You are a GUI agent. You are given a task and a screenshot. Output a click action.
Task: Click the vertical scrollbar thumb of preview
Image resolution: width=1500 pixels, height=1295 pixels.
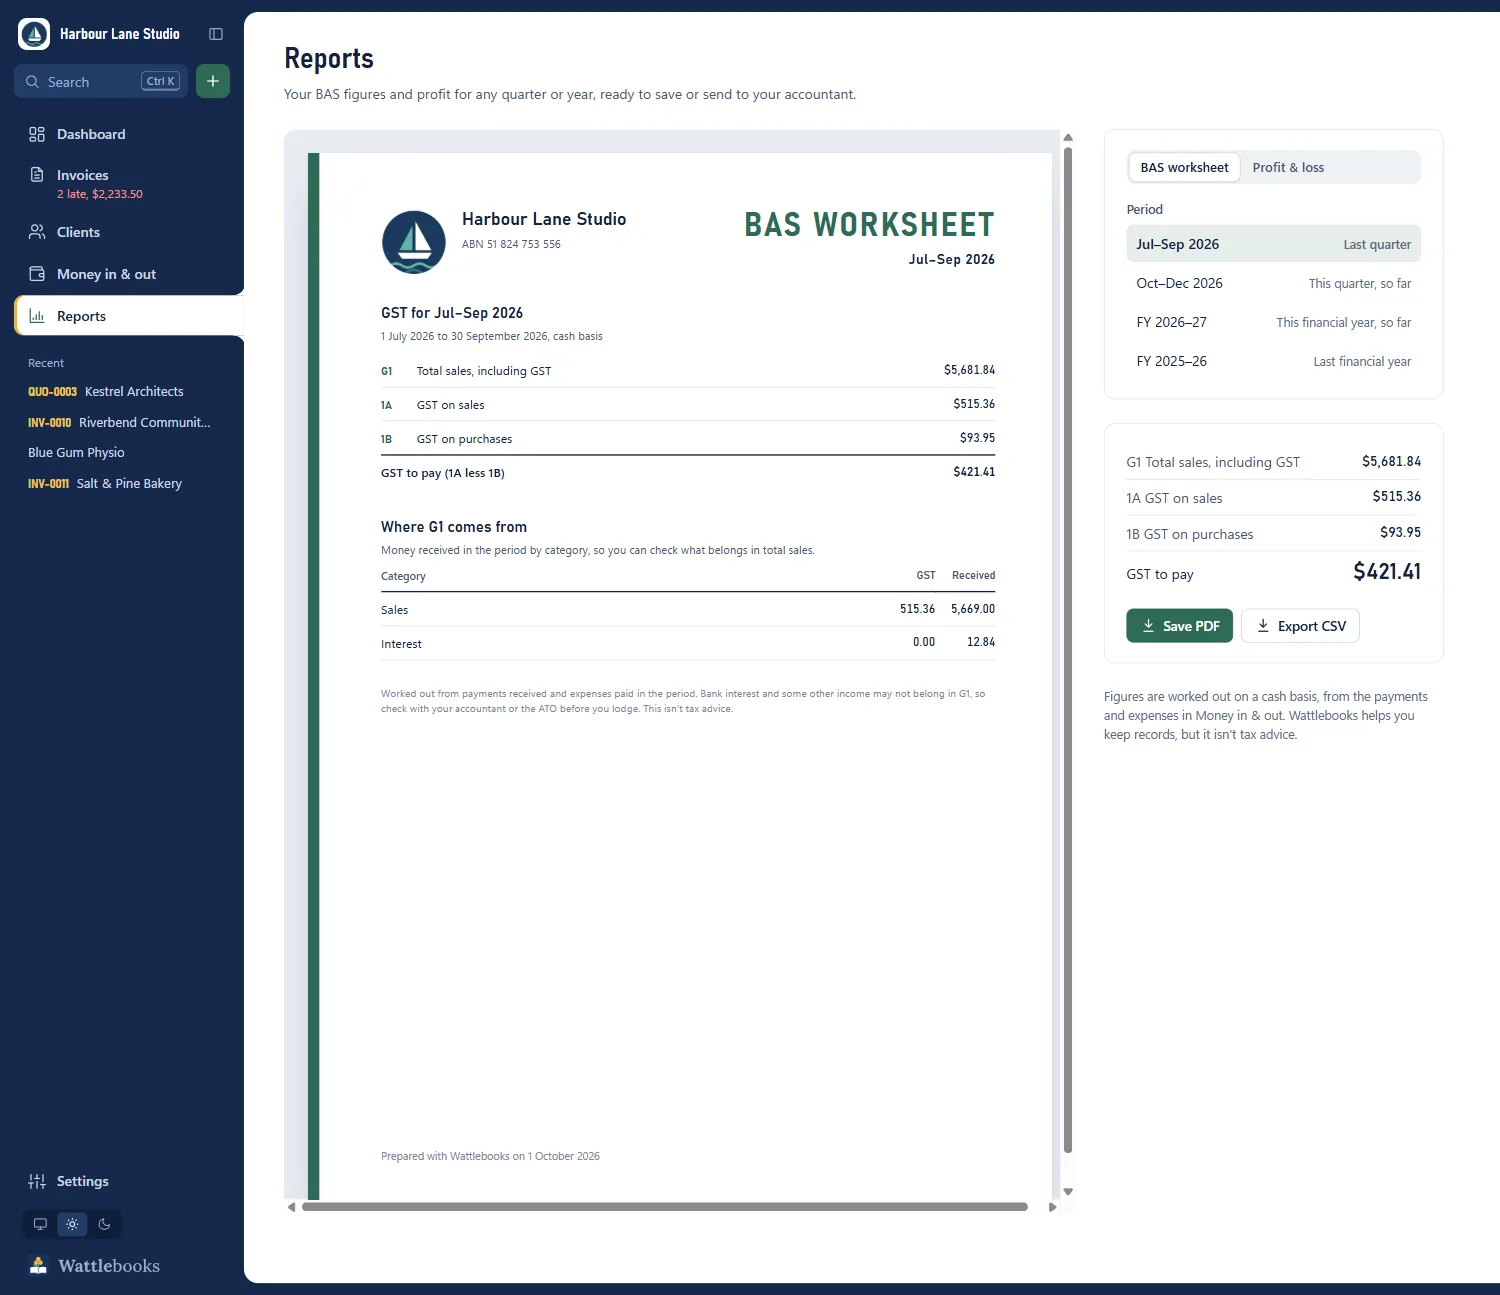click(1068, 650)
